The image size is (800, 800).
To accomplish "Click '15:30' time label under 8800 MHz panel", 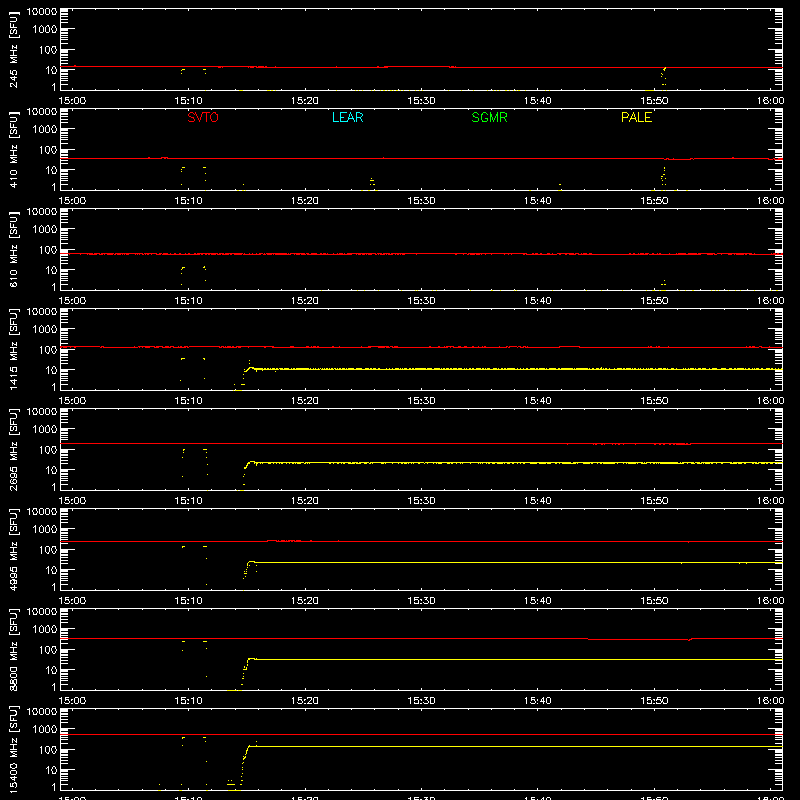I will coord(421,701).
